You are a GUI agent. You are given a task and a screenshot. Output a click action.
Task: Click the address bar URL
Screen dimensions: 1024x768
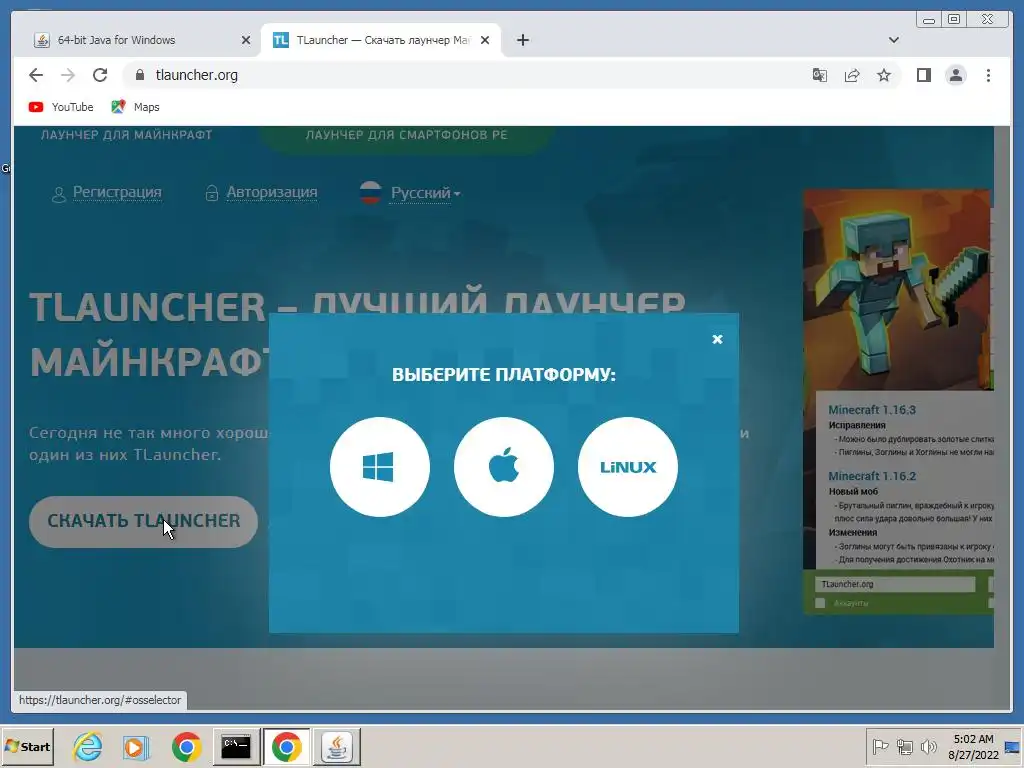pos(197,75)
